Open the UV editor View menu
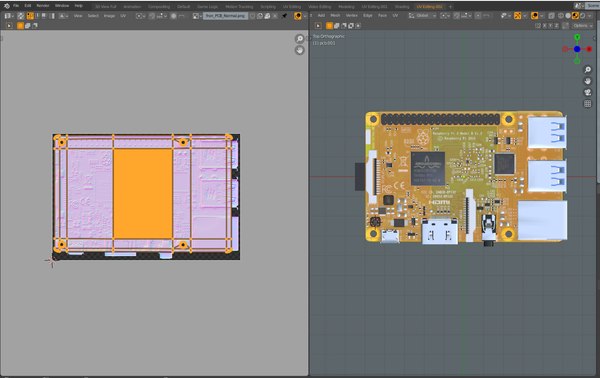Image resolution: width=600 pixels, height=378 pixels. click(x=78, y=16)
